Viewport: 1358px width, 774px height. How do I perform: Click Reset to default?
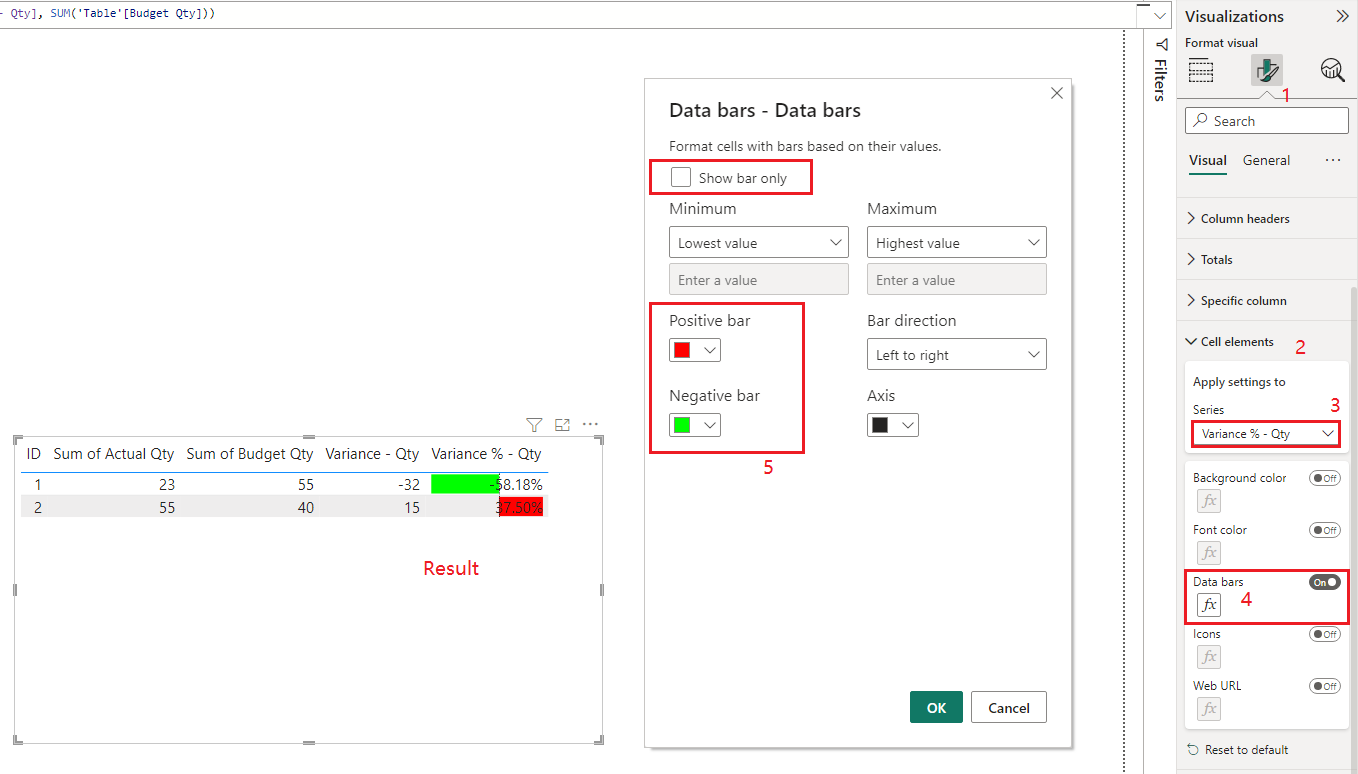tap(1238, 750)
